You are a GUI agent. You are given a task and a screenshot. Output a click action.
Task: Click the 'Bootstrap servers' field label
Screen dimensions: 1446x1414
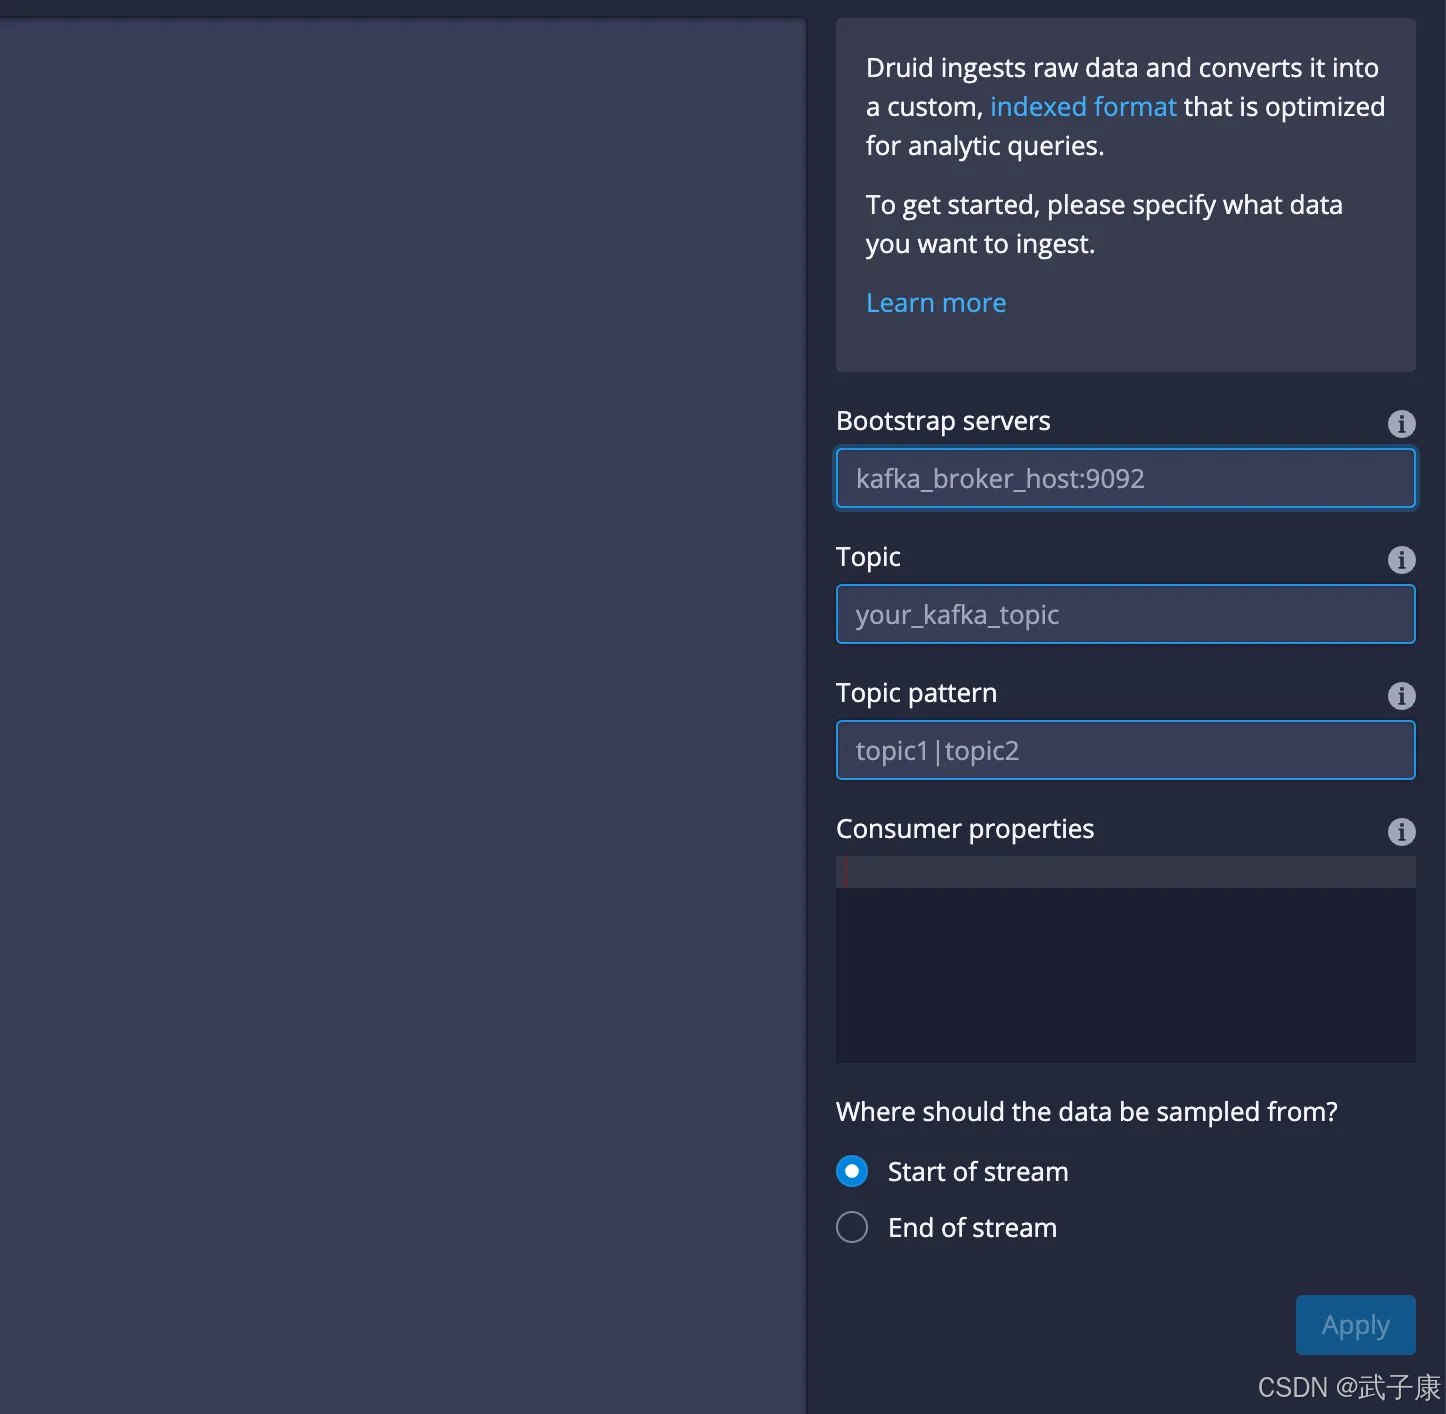click(942, 421)
